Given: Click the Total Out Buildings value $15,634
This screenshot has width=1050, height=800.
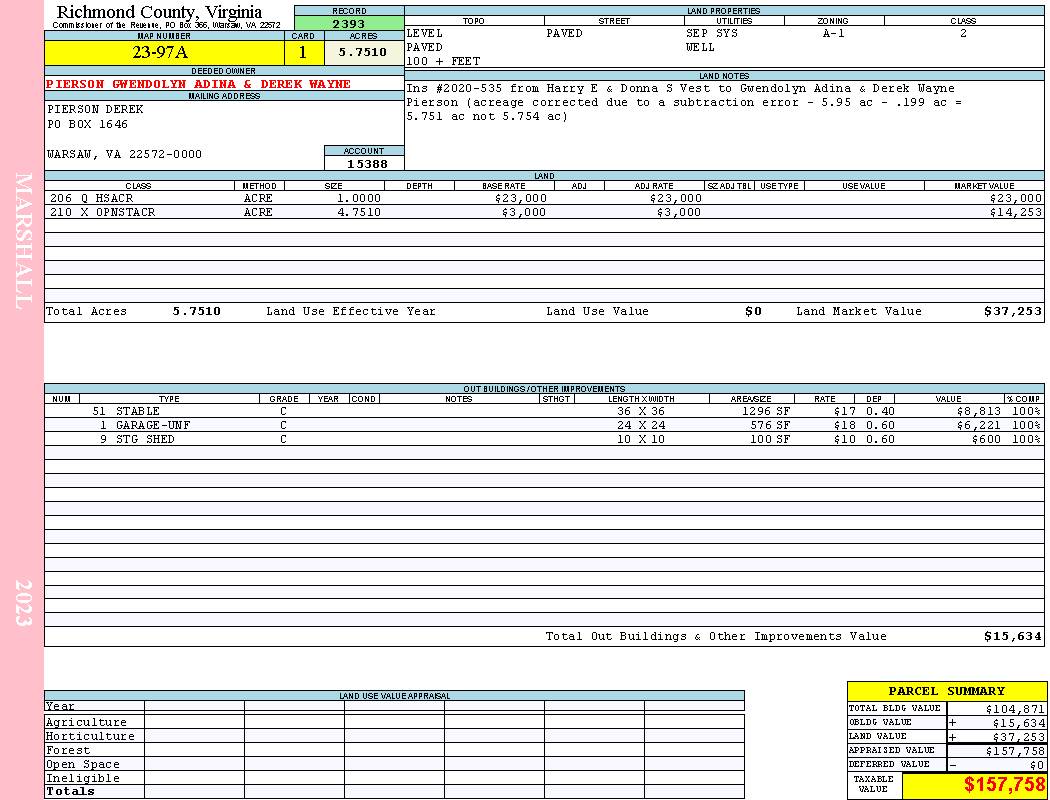Looking at the screenshot, I should pos(1012,637).
